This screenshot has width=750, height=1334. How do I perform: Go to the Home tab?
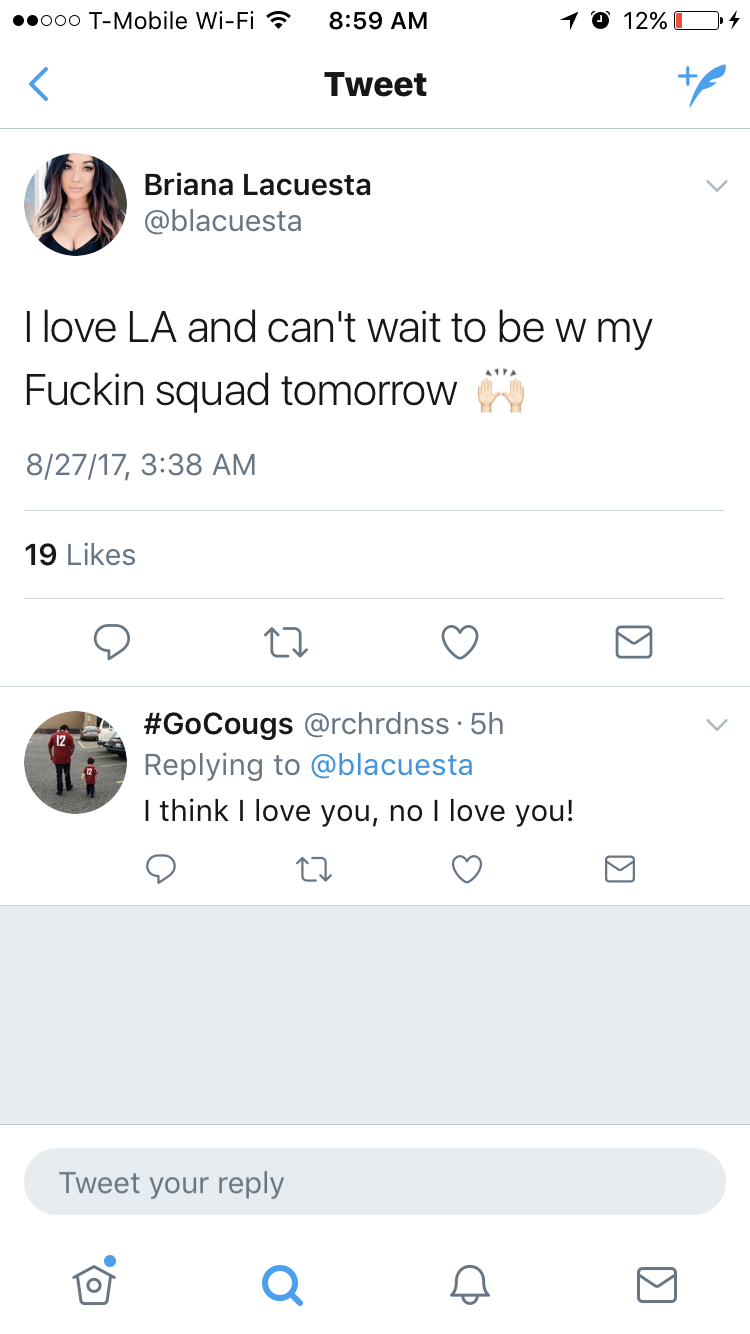93,1281
